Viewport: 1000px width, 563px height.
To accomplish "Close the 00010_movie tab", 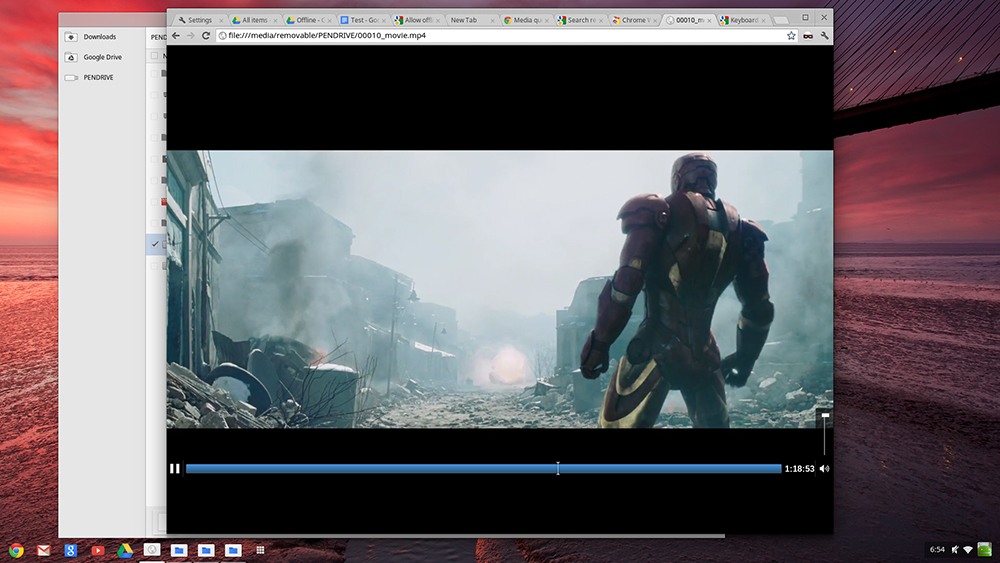I will 709,20.
